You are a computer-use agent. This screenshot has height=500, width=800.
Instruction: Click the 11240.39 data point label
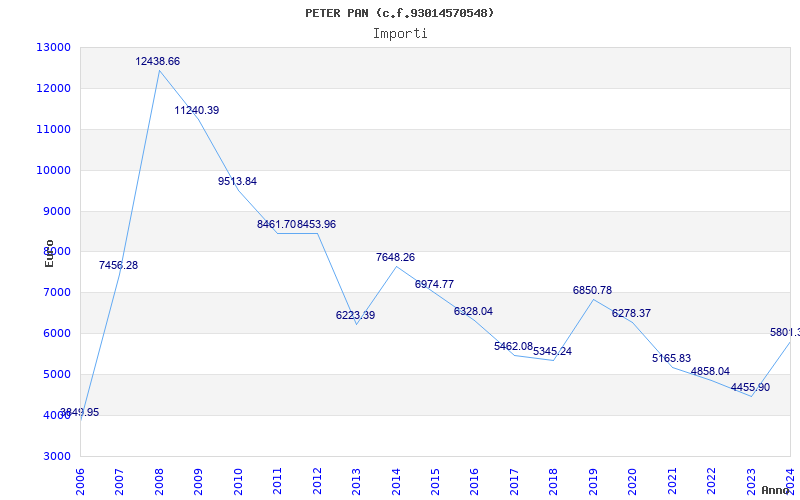click(197, 111)
